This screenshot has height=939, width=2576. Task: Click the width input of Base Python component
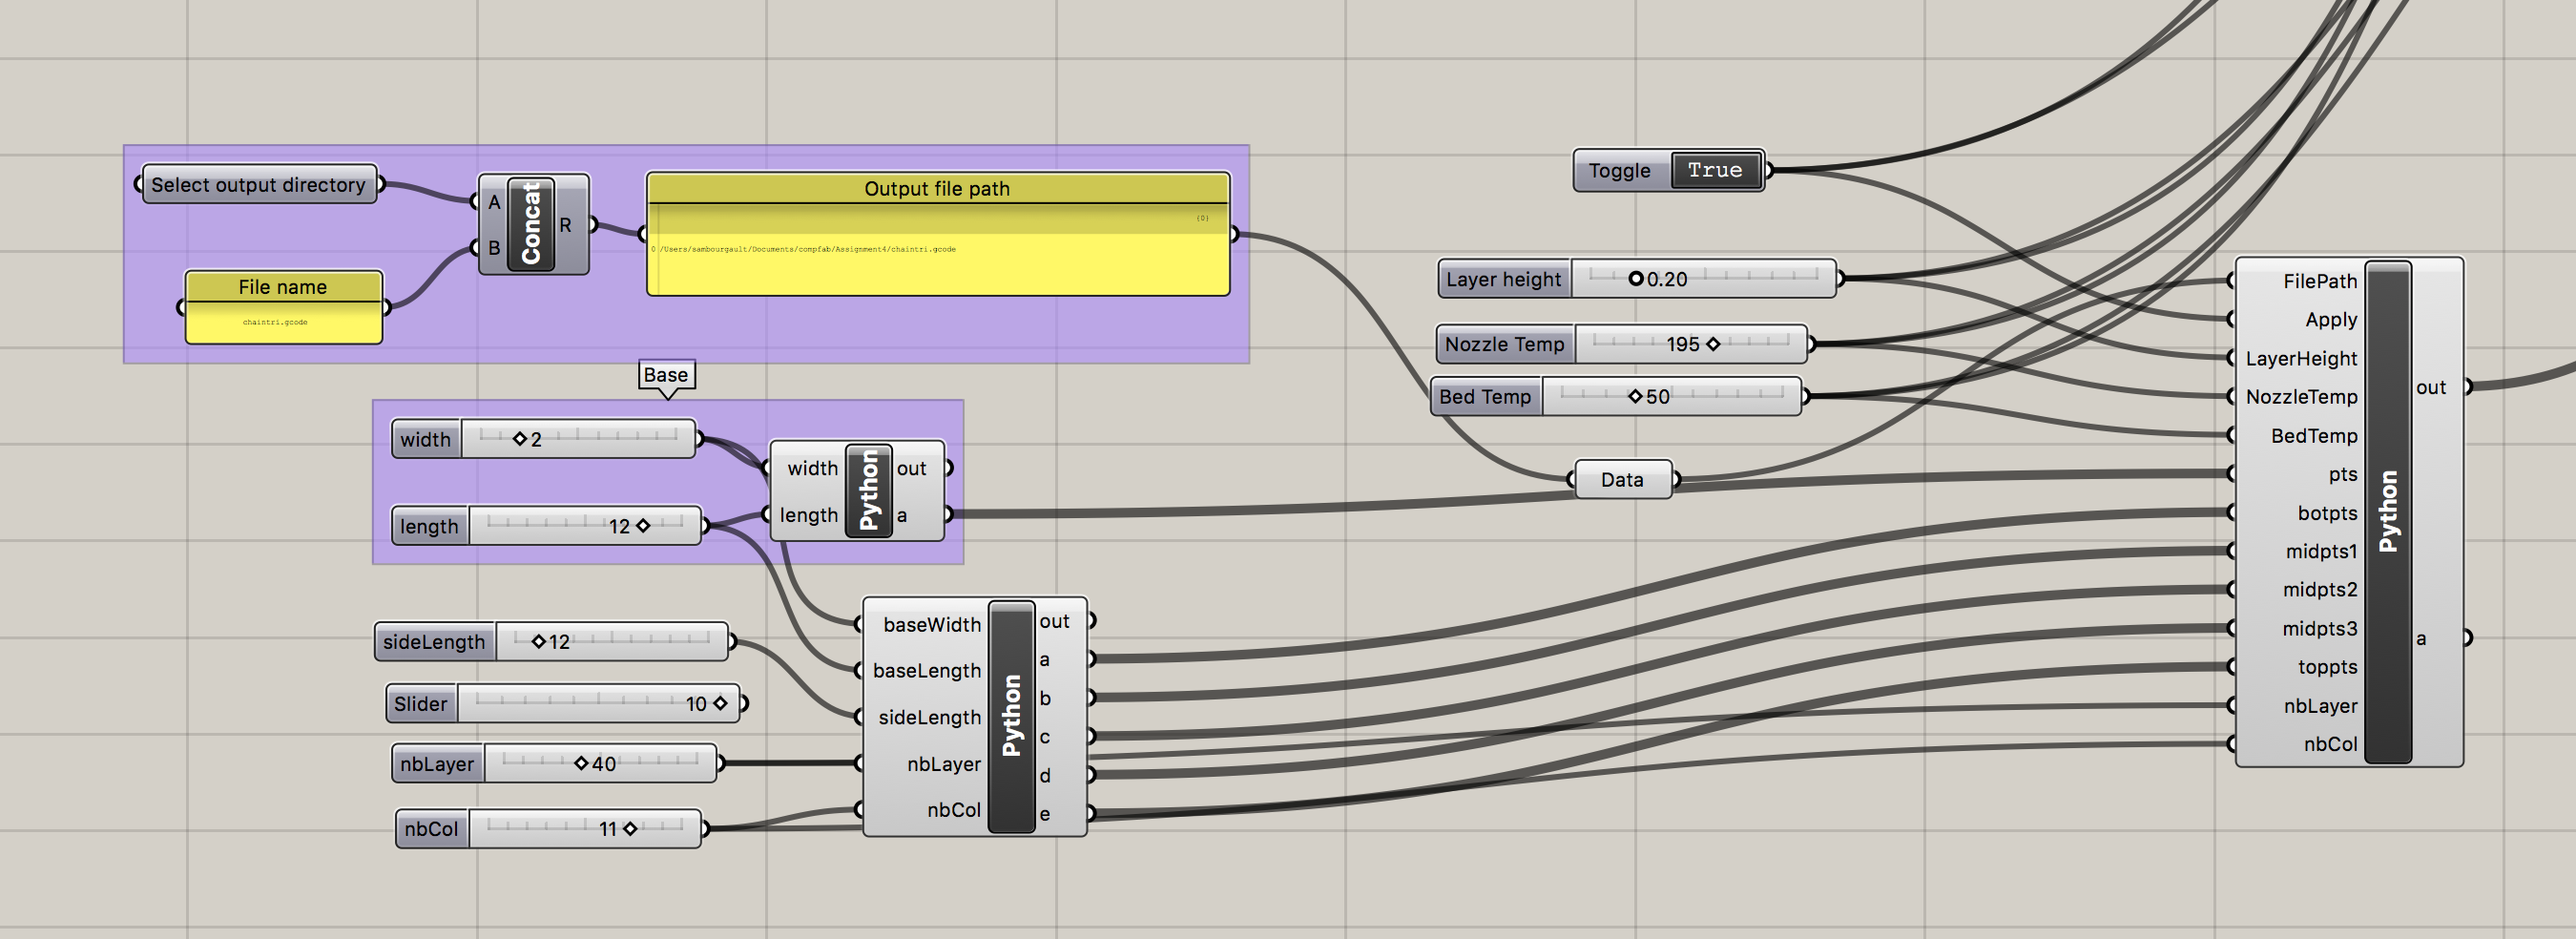pos(812,468)
